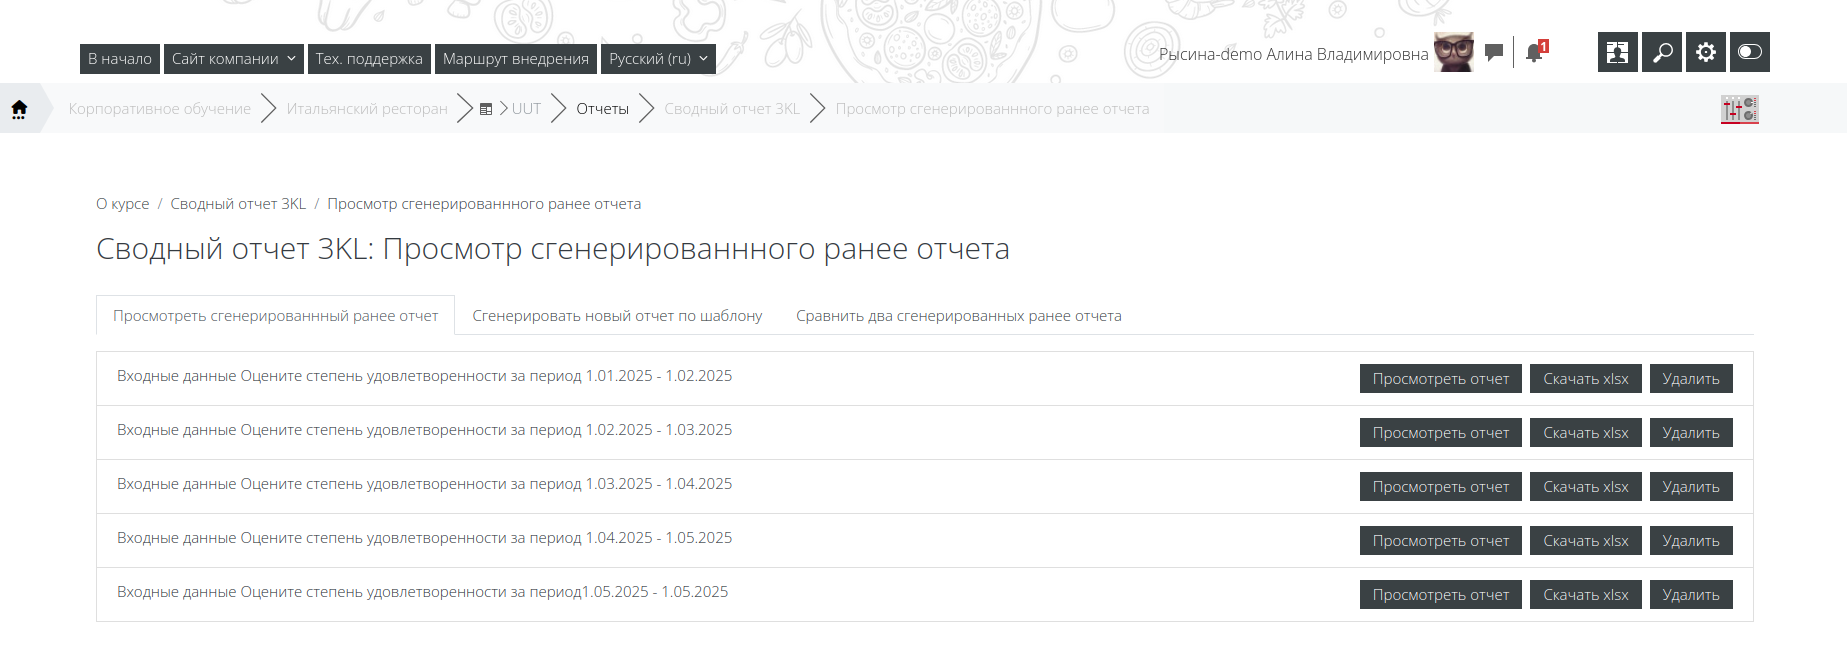Delete the report for 1.05.2025 - 1.05.2025
The height and width of the screenshot is (656, 1847).
pos(1690,595)
